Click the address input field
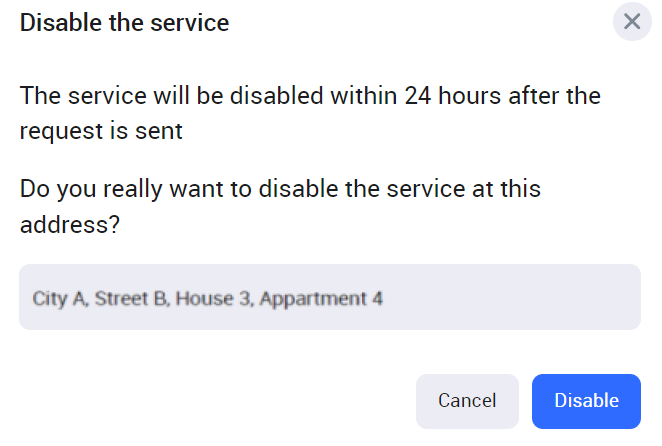The width and height of the screenshot is (662, 446). pos(330,298)
